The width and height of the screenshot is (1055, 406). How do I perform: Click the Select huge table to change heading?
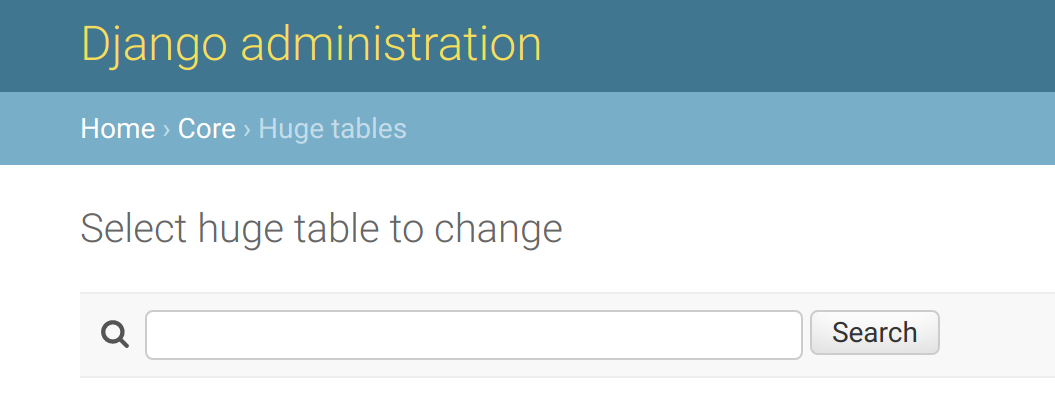(322, 229)
